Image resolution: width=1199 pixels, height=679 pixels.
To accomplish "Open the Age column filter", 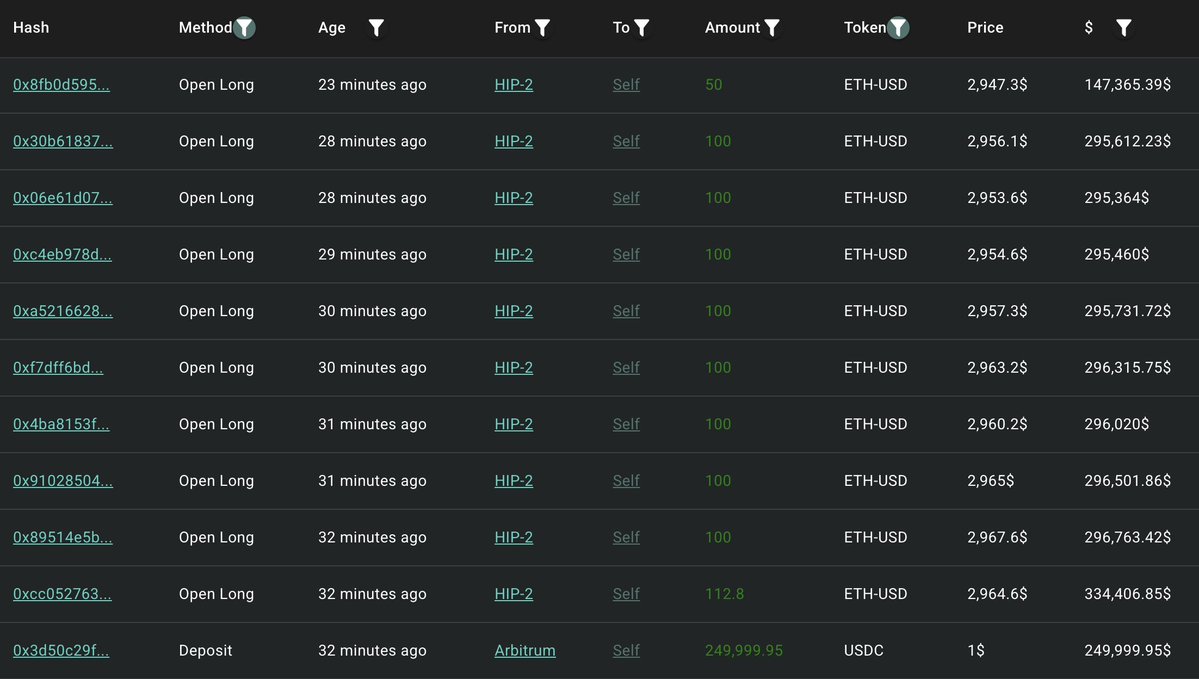I will point(376,28).
